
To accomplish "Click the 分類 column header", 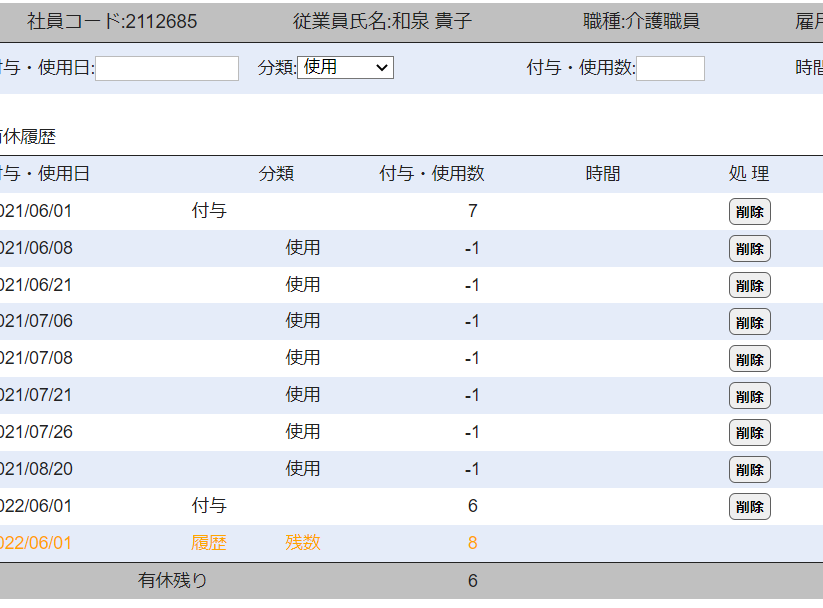I will pos(276,174).
